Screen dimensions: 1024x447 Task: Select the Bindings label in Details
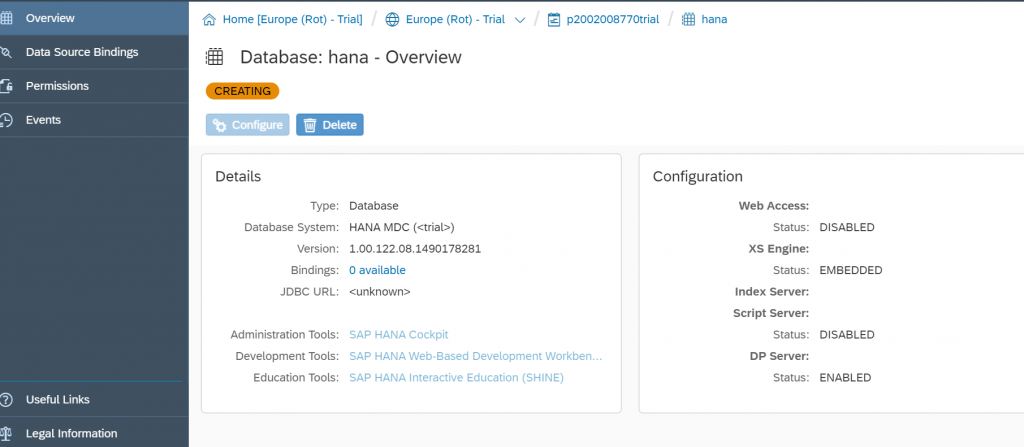pyautogui.click(x=315, y=270)
